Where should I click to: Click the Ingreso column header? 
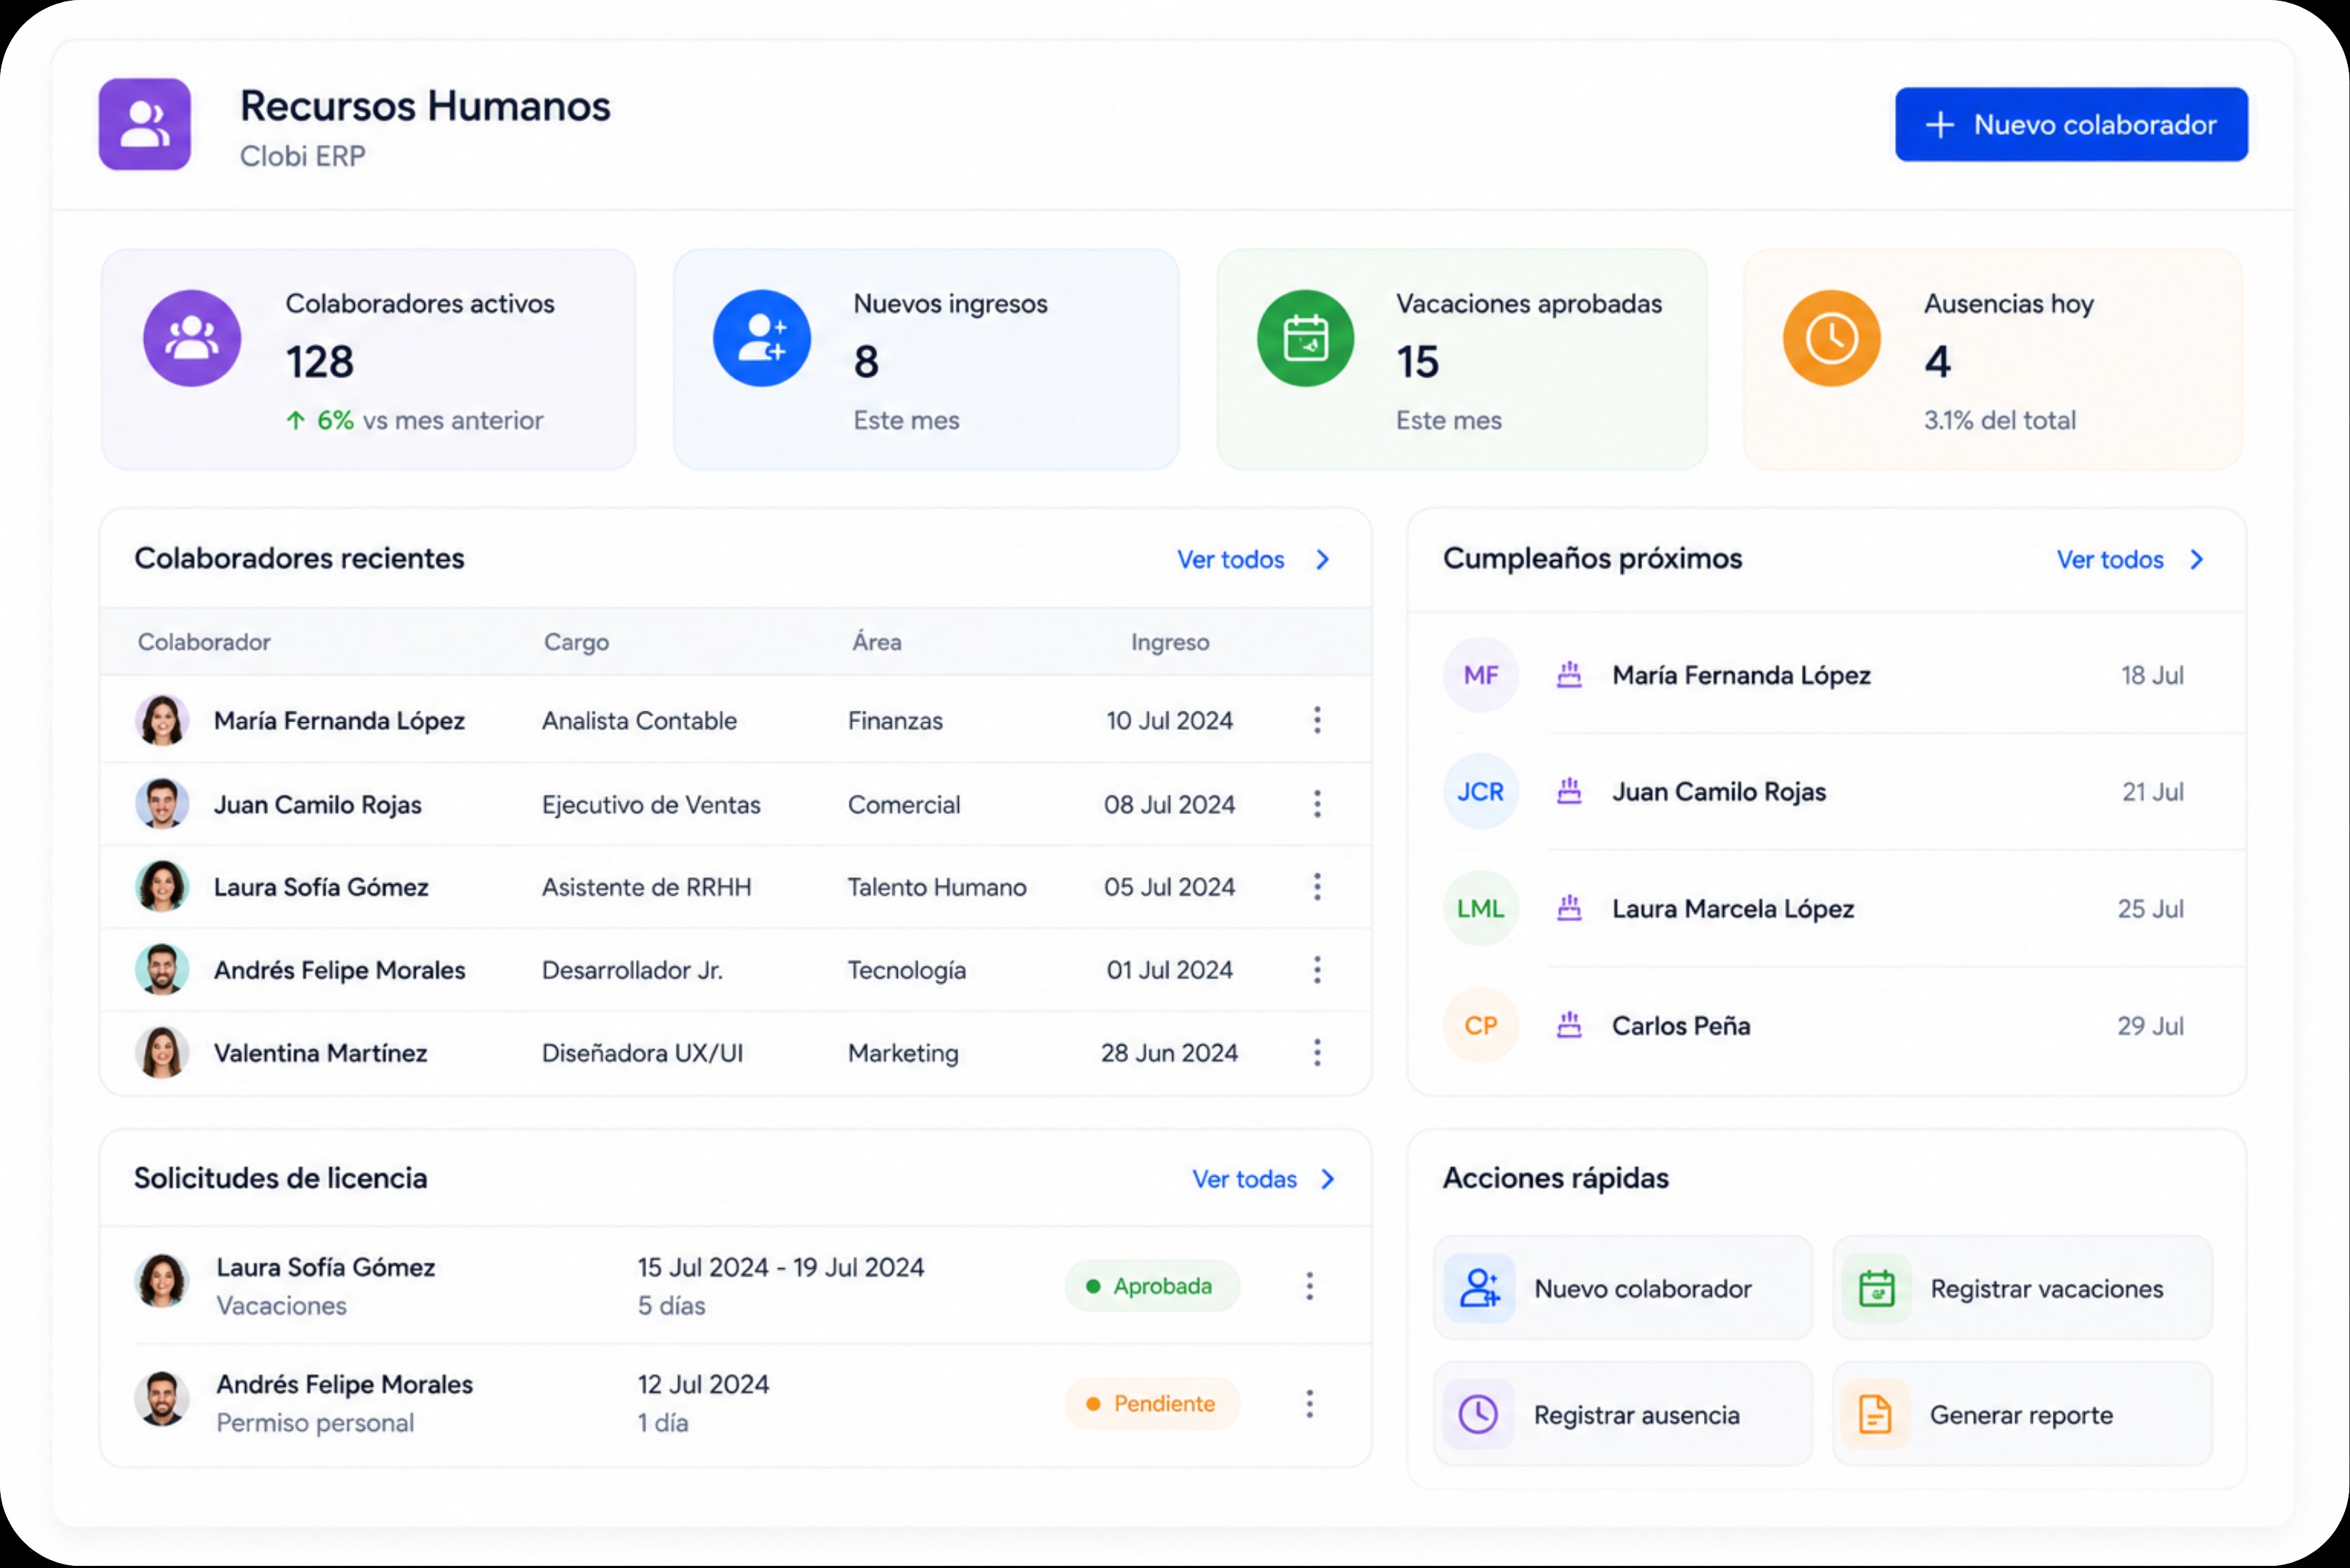1170,642
